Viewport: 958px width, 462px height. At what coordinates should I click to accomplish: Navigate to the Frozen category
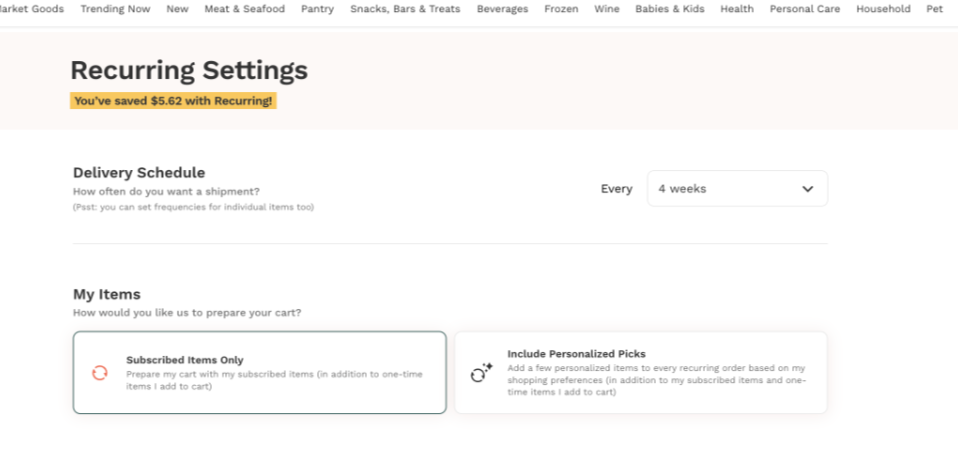tap(561, 9)
